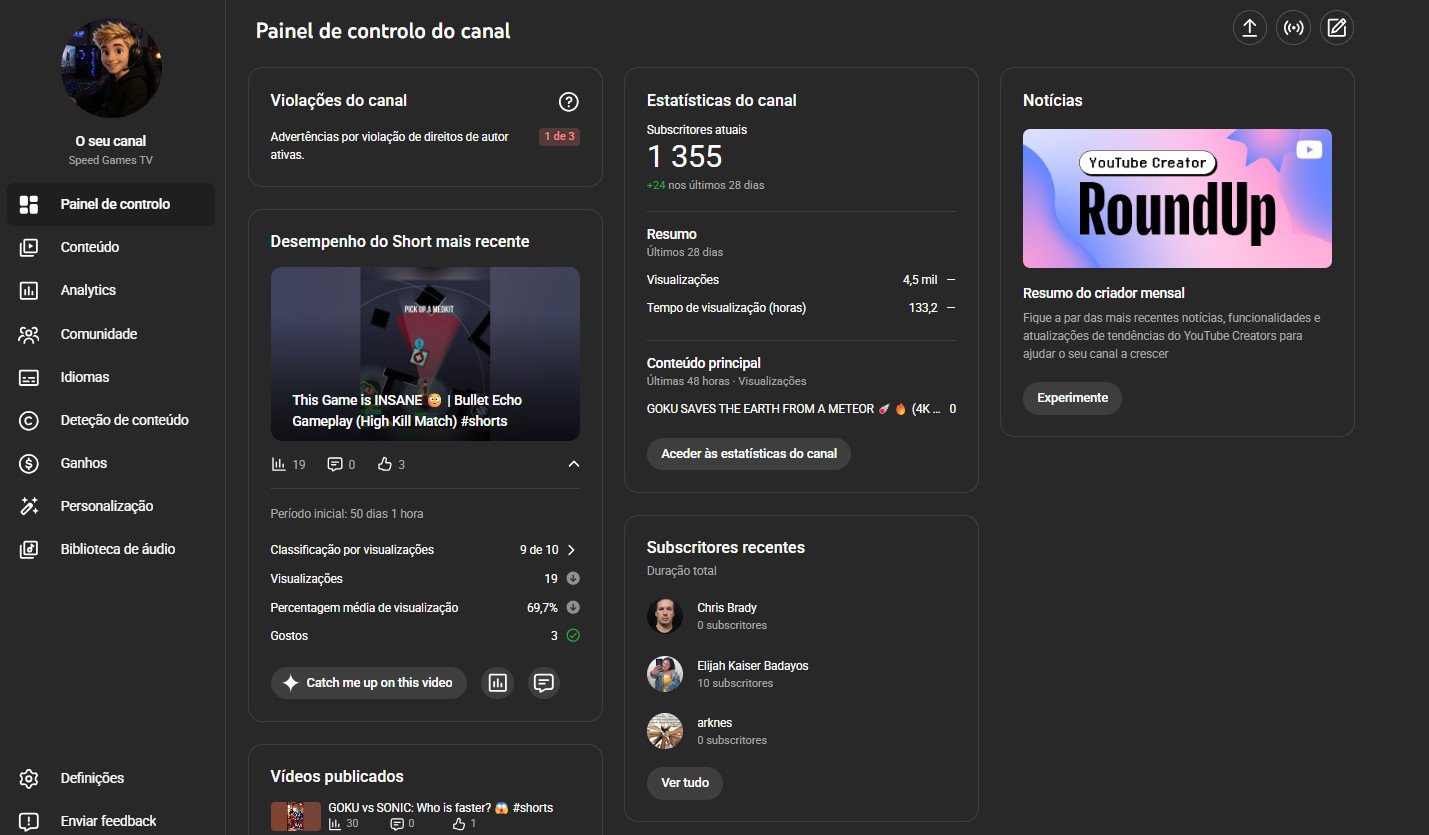Click the Experimente button
Screen dimensions: 1429x835
pyautogui.click(x=1072, y=398)
